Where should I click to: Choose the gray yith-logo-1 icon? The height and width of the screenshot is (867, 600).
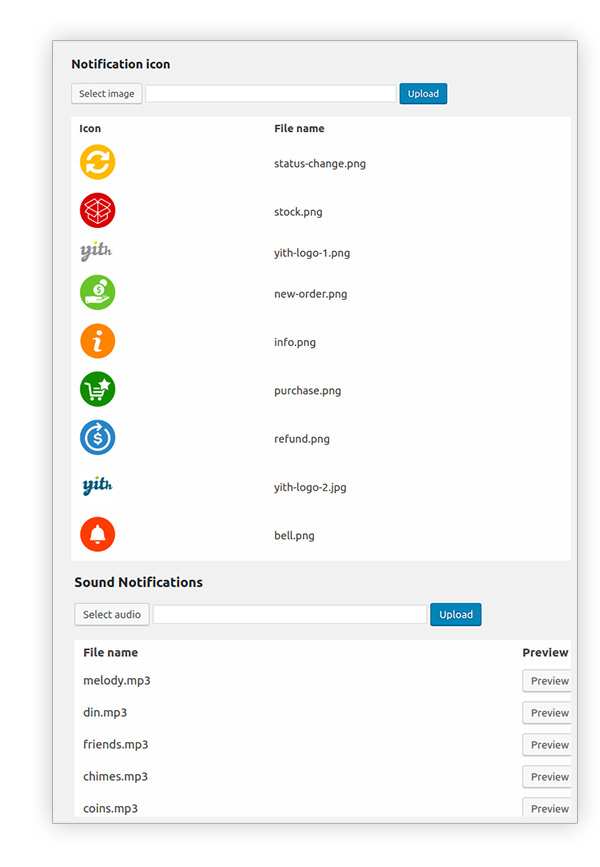coord(96,251)
